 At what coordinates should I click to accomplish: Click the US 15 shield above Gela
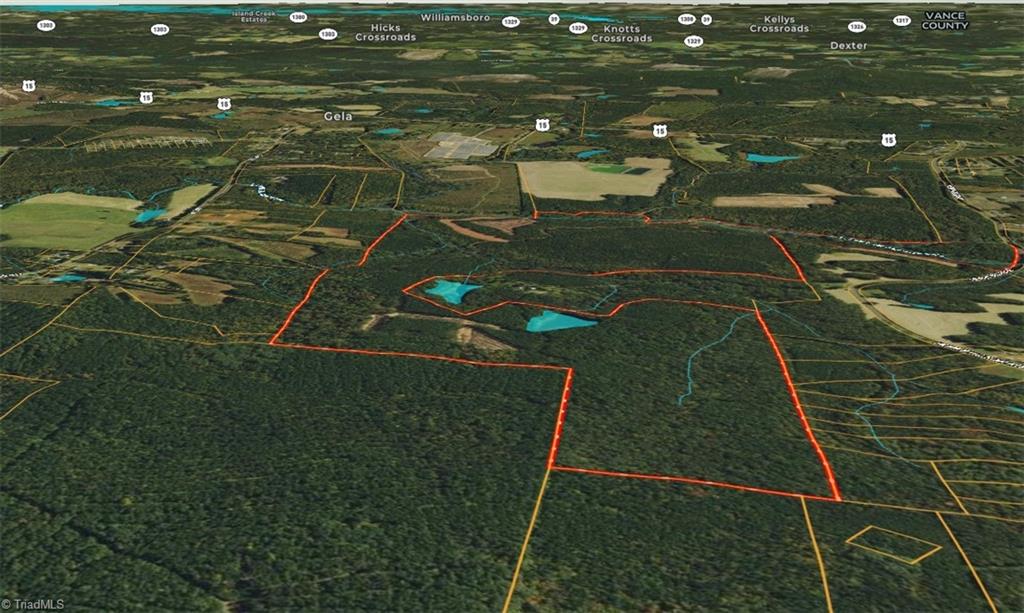224,103
